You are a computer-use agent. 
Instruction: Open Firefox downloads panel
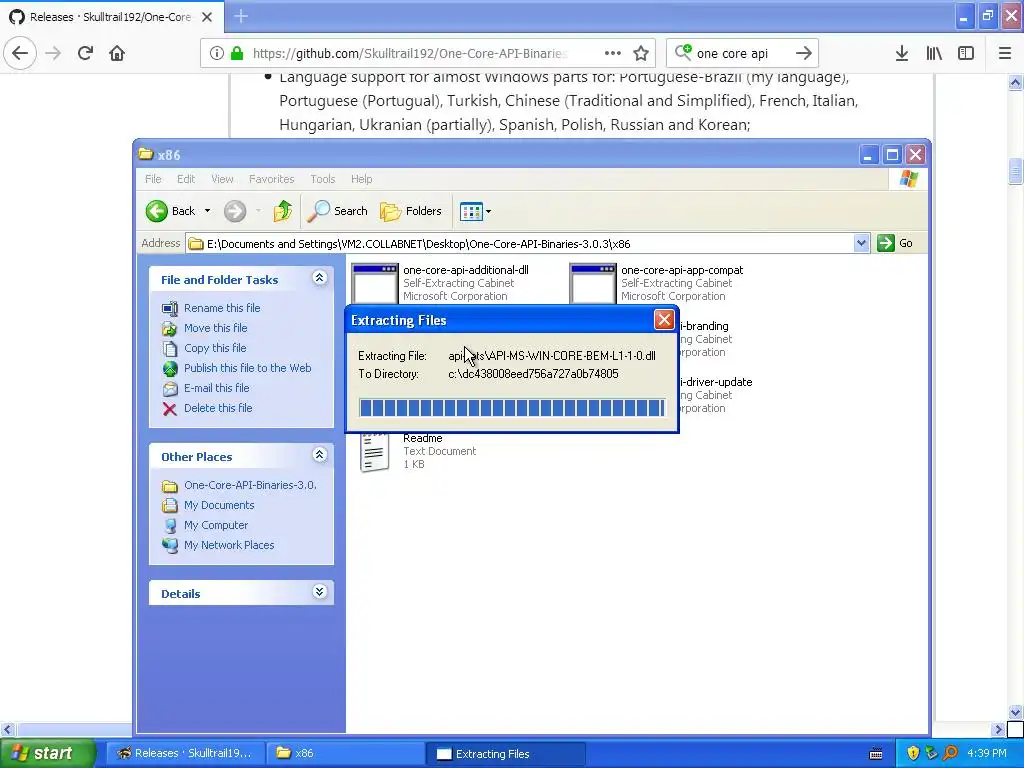902,53
